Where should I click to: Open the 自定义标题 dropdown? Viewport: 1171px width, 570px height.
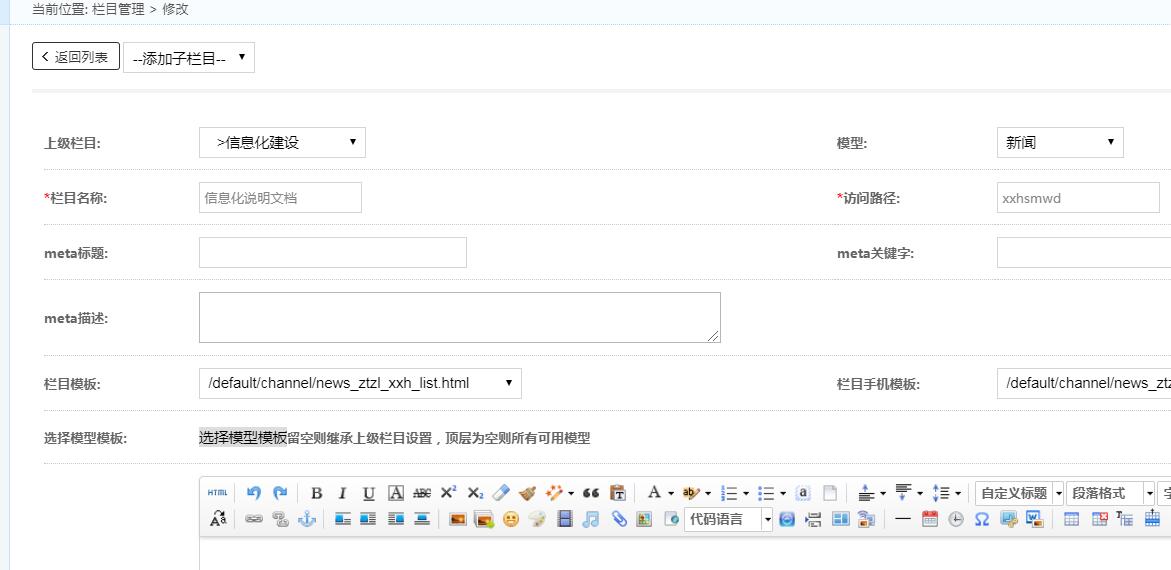(x=1019, y=493)
